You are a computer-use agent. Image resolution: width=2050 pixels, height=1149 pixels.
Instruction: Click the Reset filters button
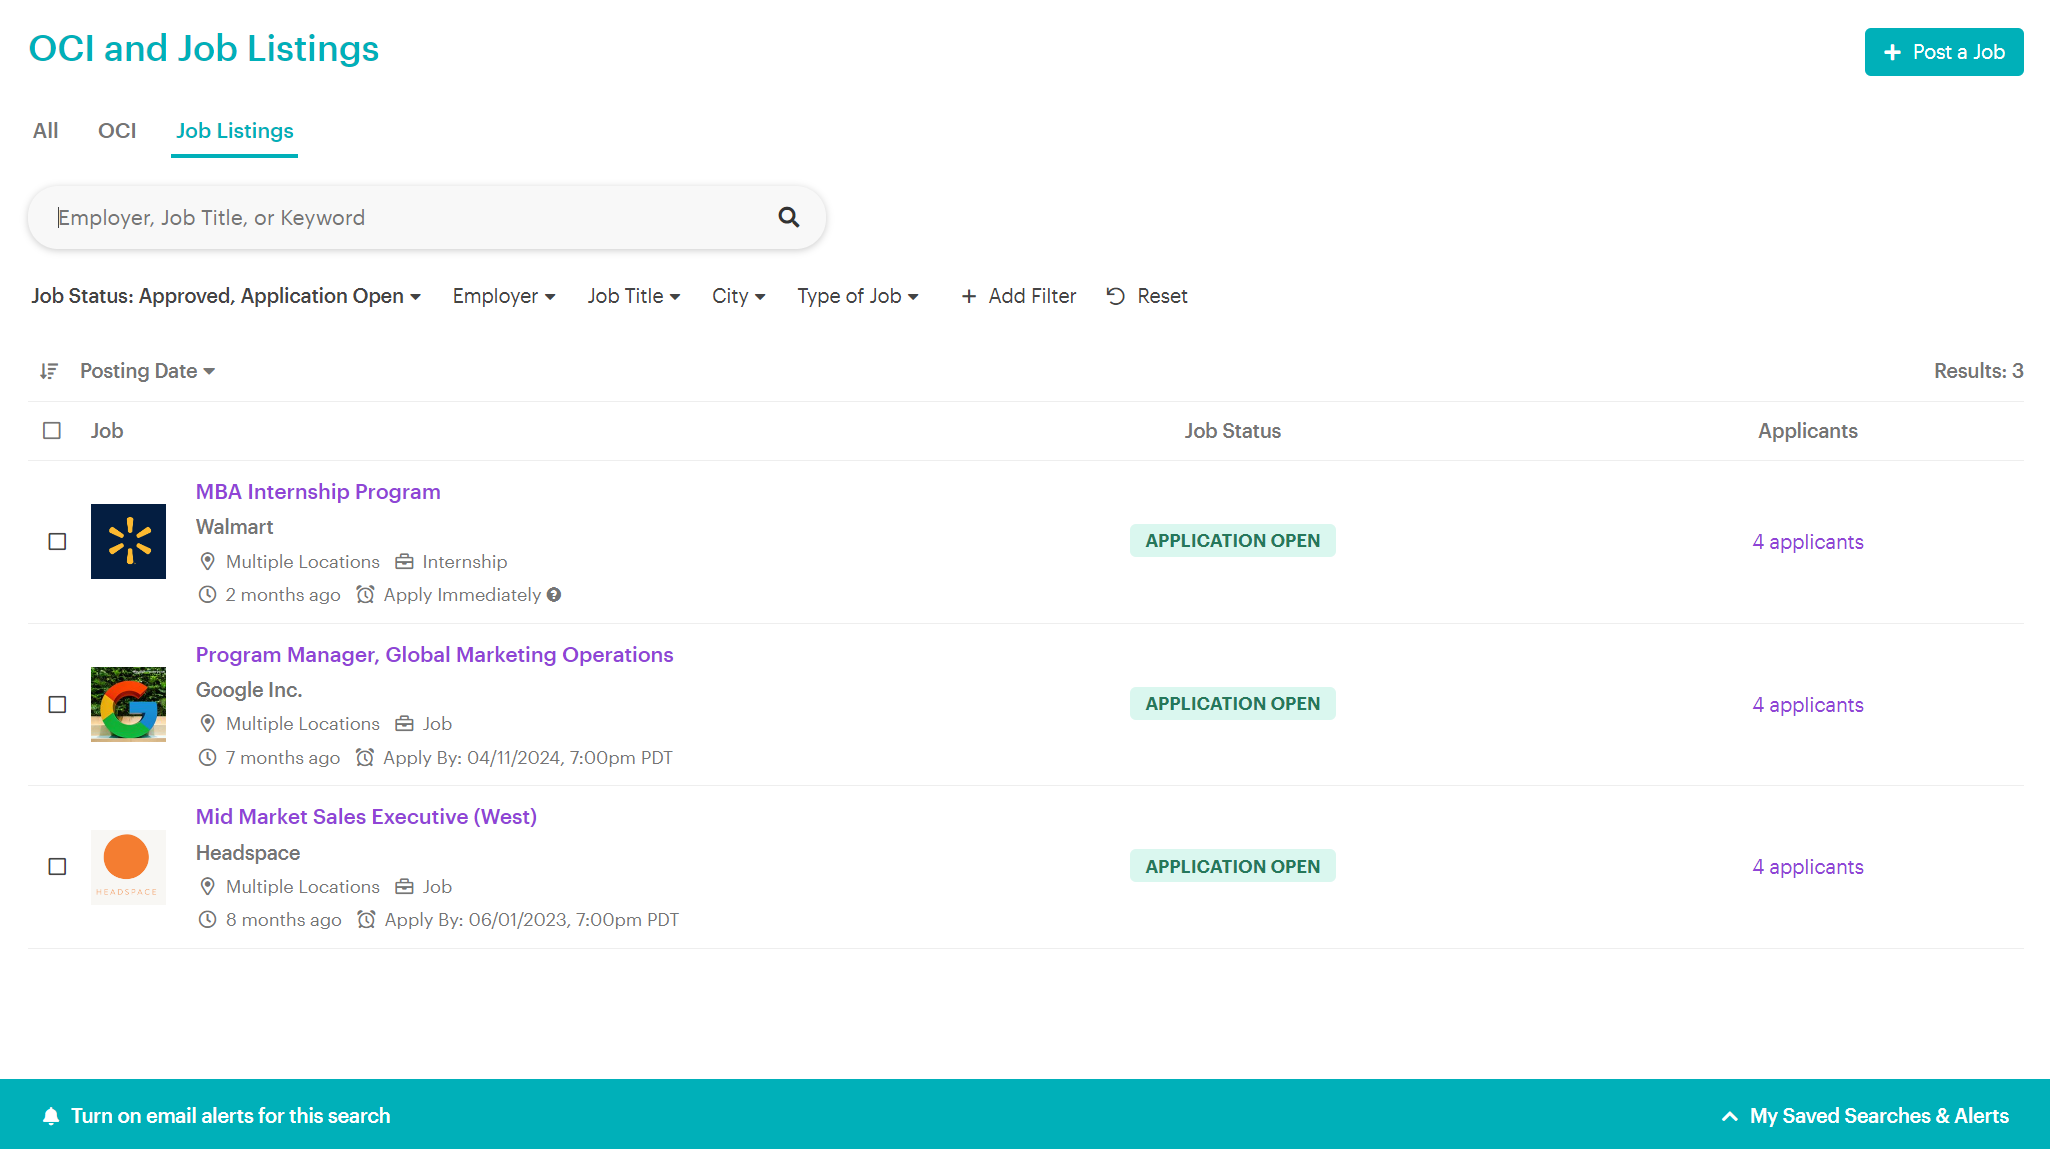click(1147, 296)
